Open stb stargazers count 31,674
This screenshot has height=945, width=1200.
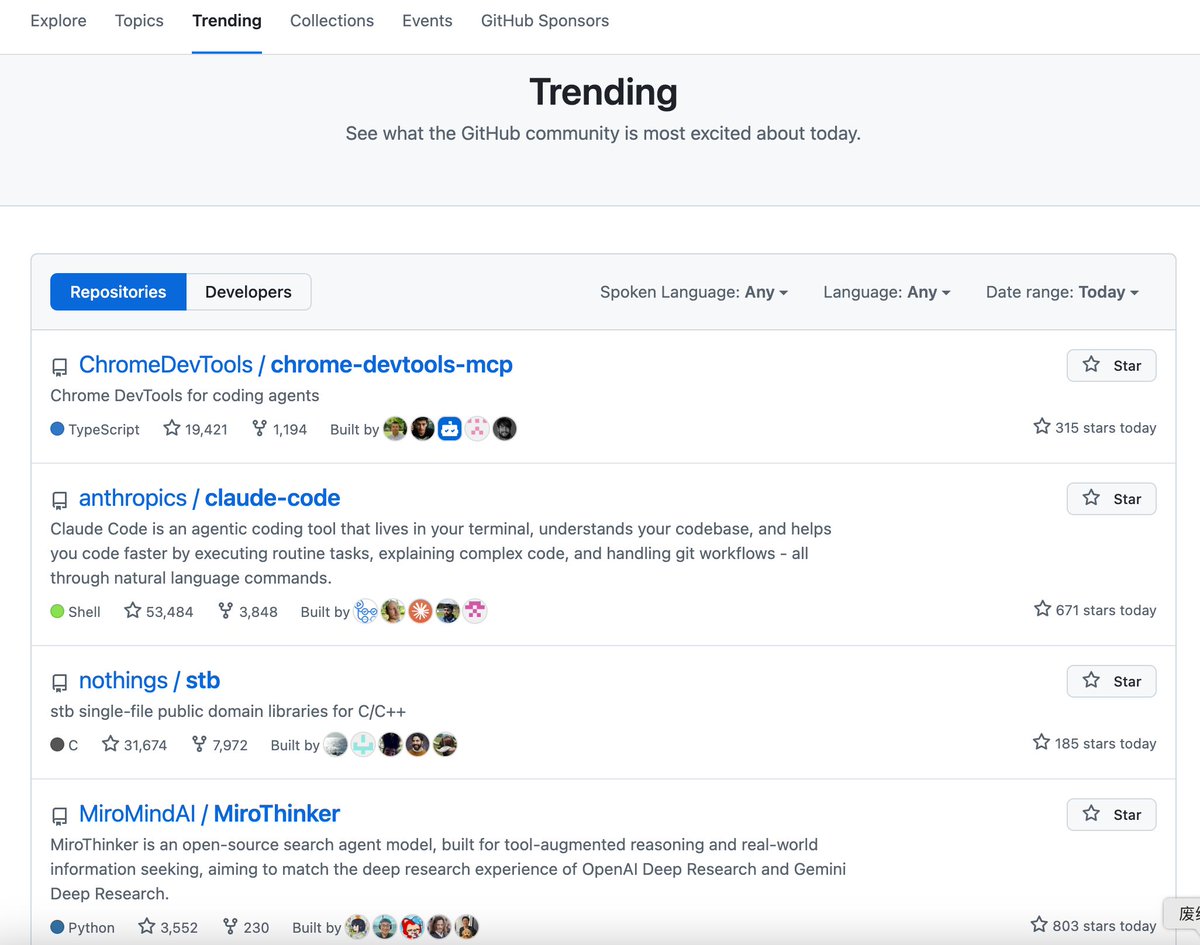coord(135,745)
